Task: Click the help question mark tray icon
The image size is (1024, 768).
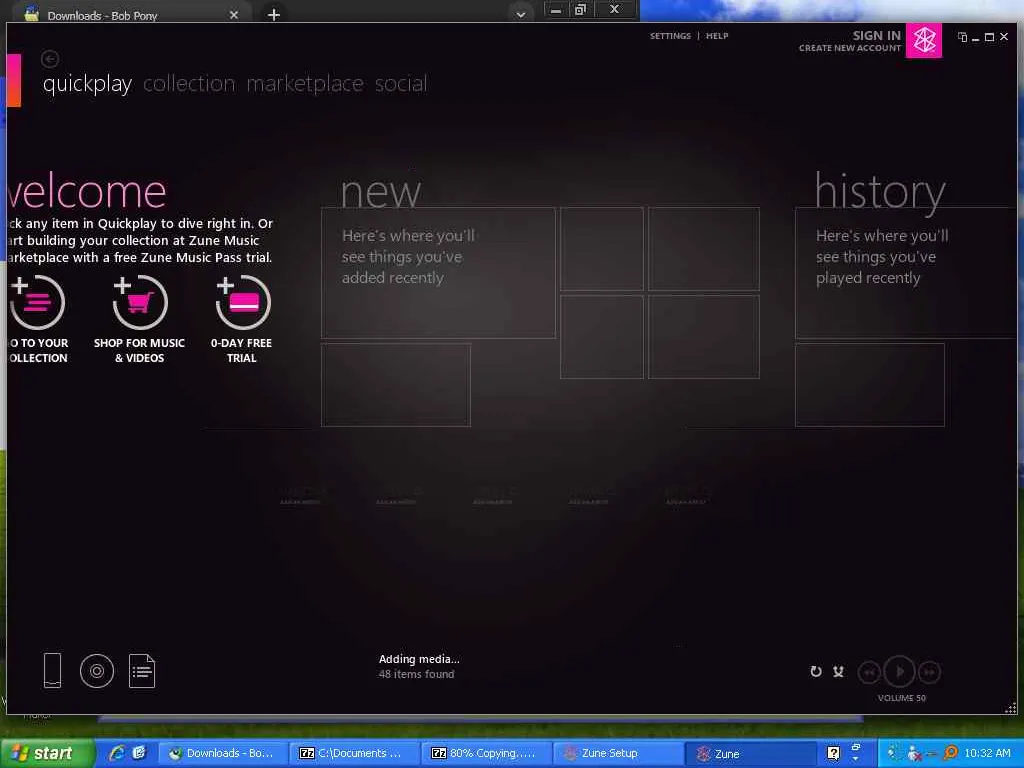Action: coord(833,753)
